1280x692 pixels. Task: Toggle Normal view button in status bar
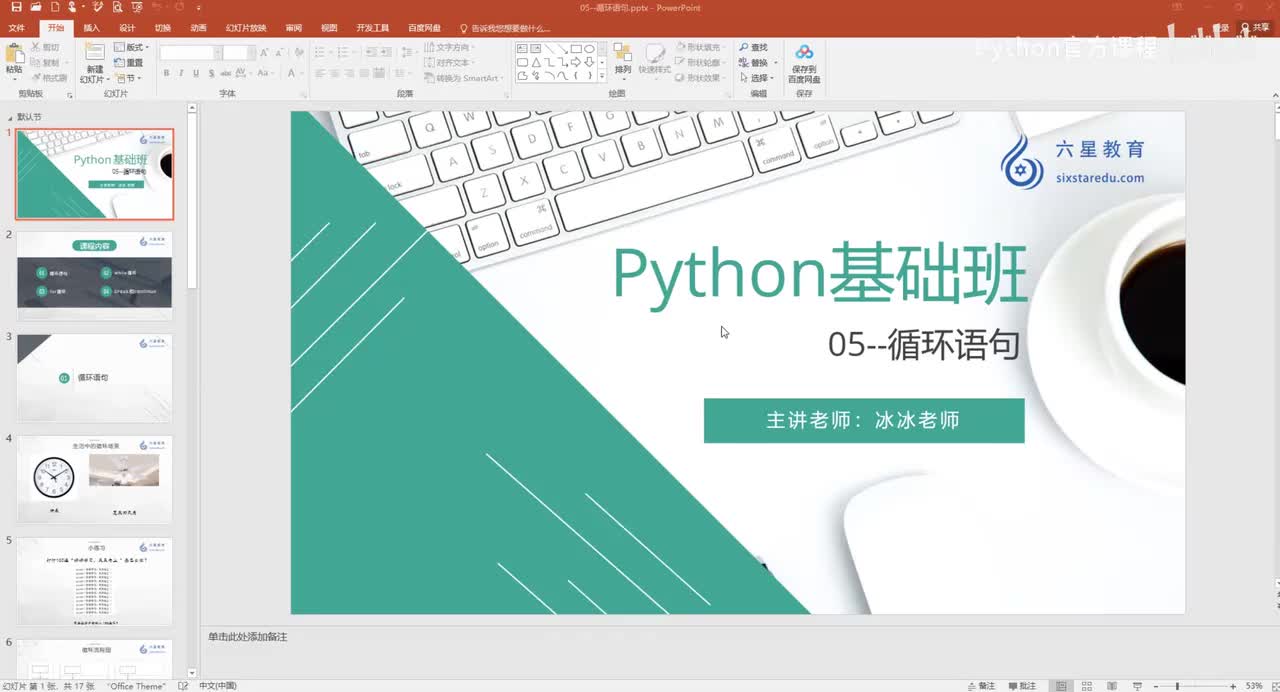(1061, 685)
